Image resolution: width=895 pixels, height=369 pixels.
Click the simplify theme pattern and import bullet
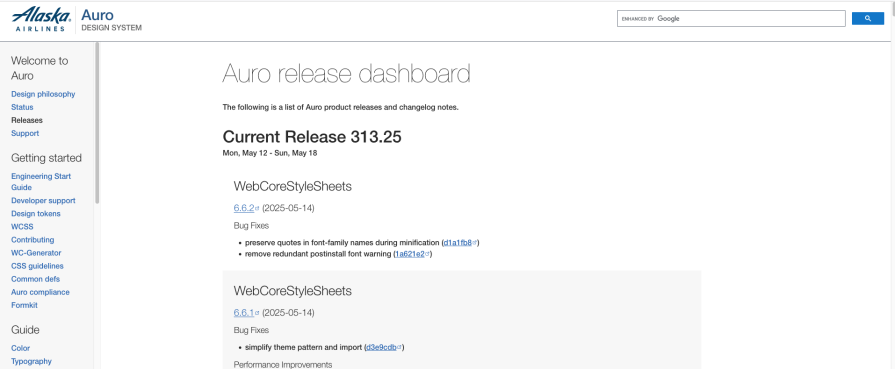(325, 347)
